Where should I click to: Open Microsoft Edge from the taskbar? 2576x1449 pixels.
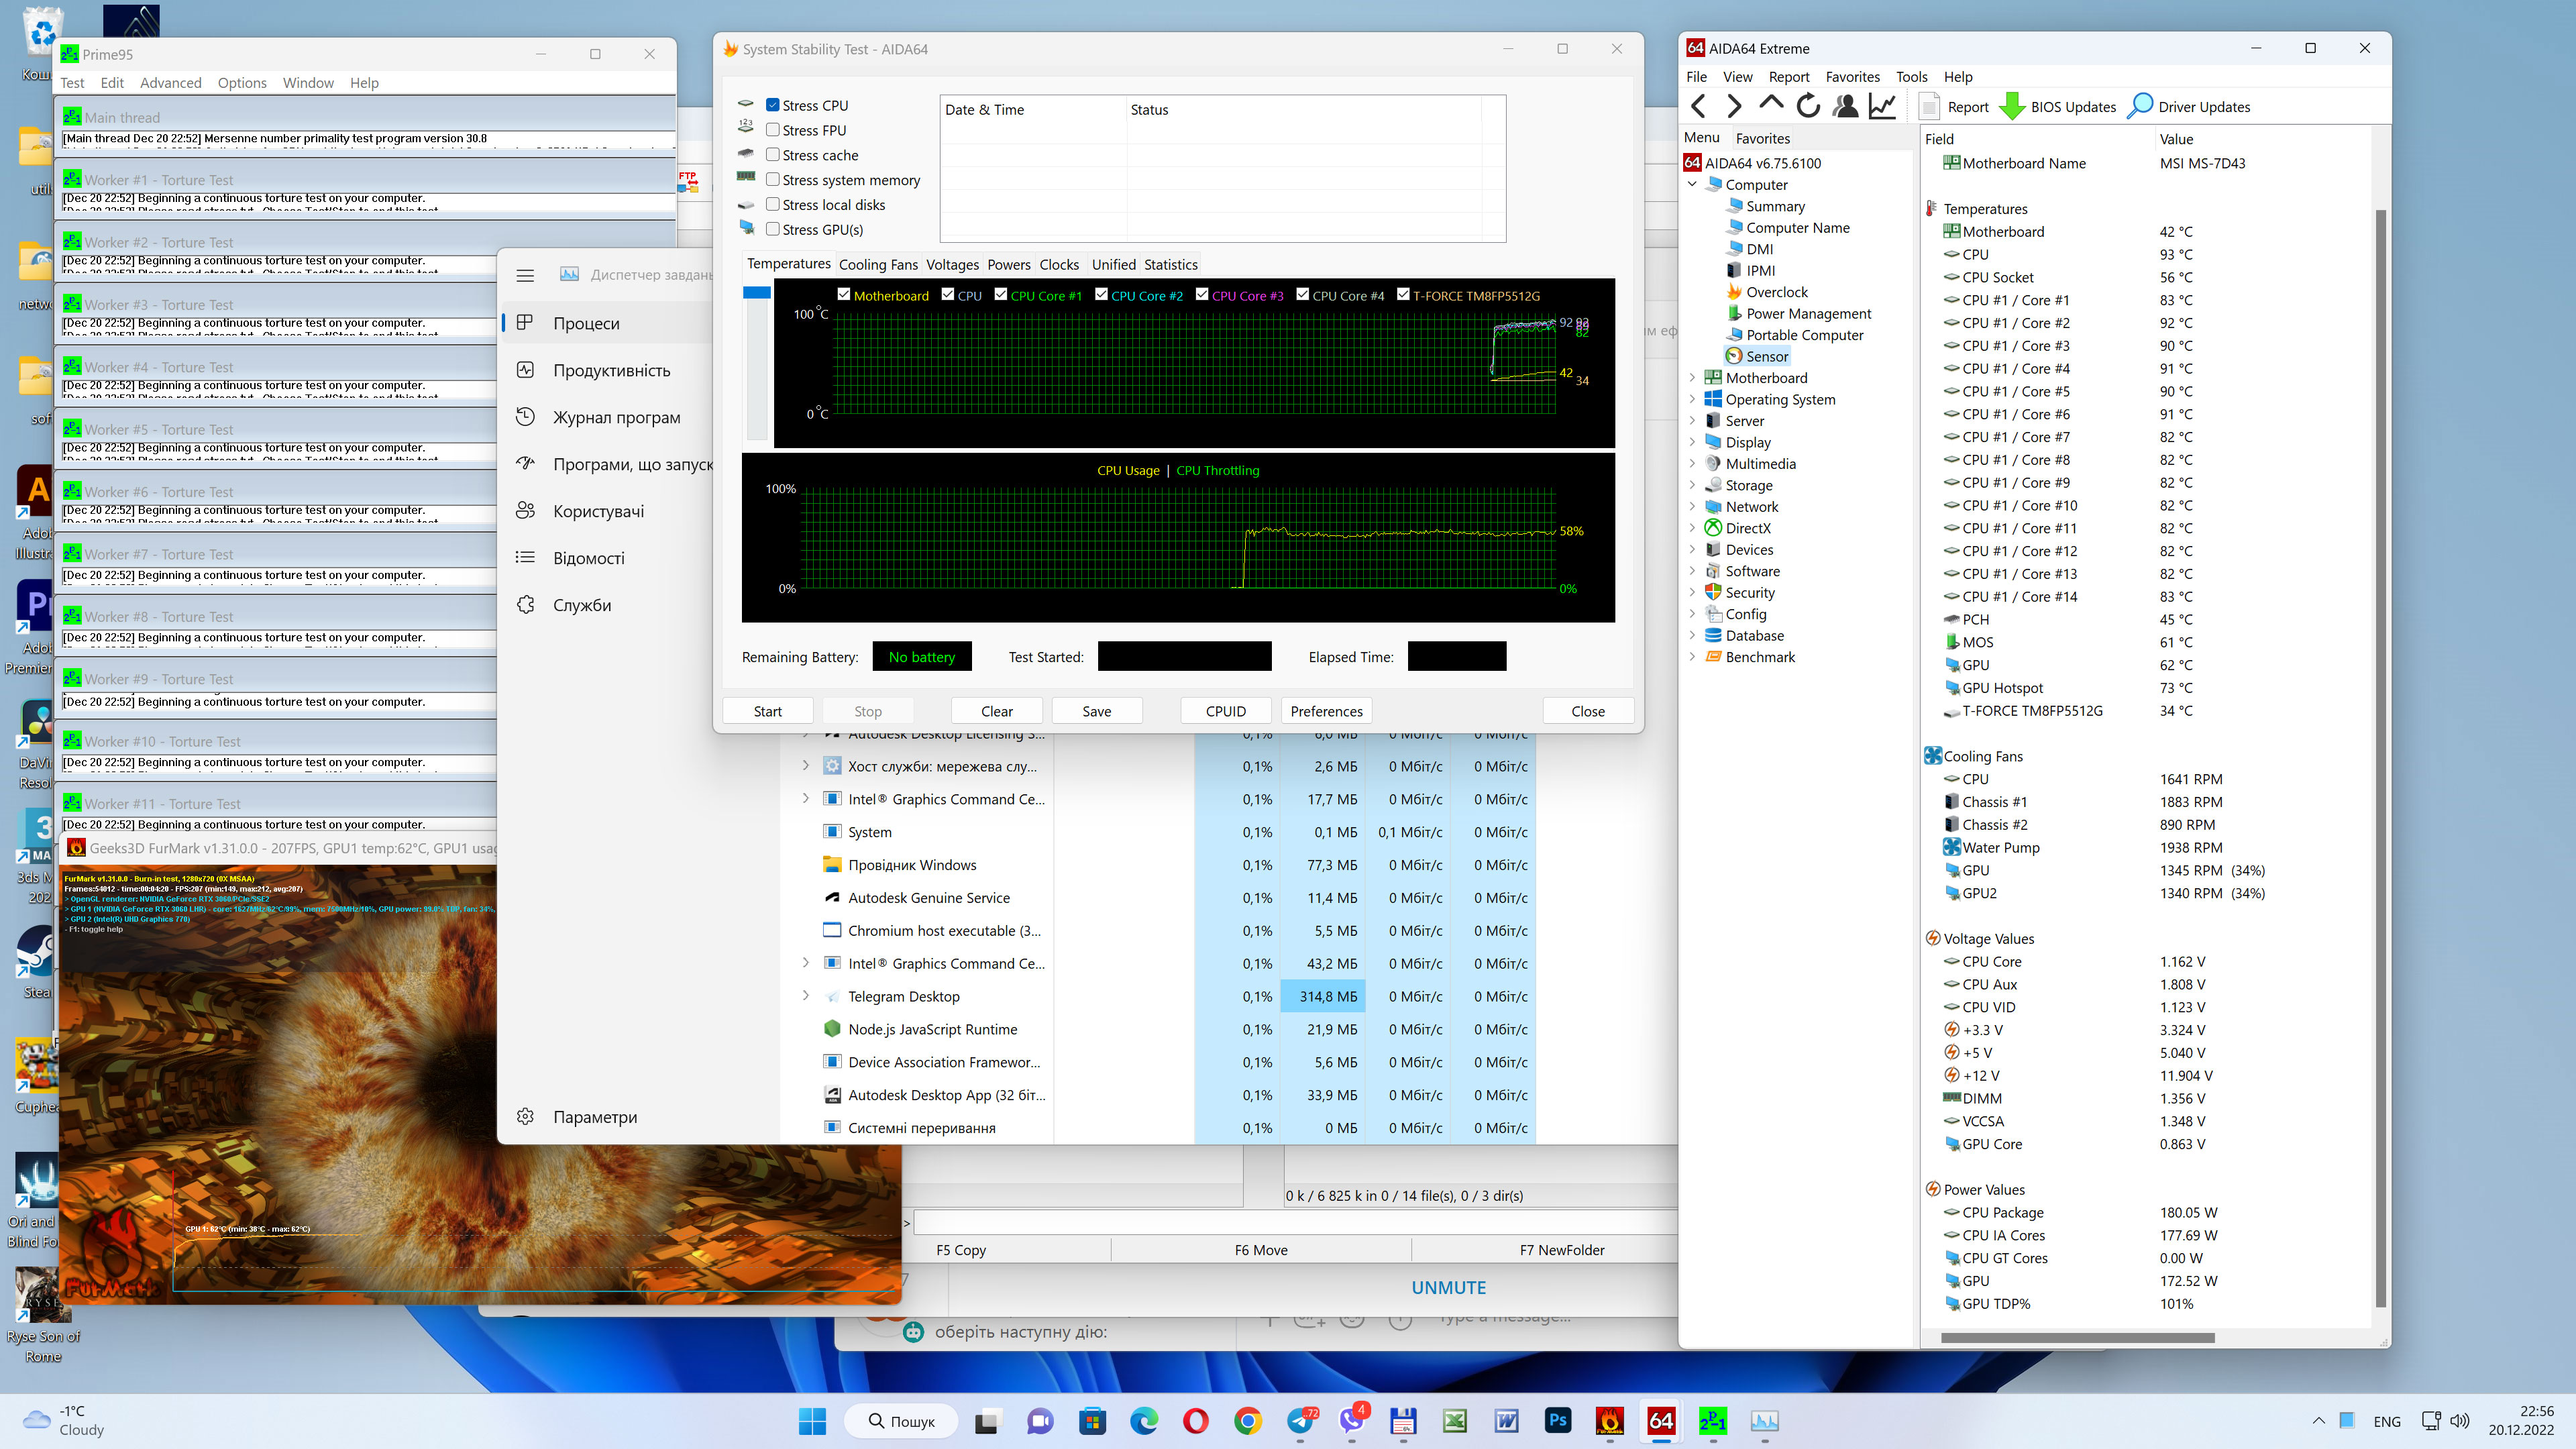(1144, 1421)
